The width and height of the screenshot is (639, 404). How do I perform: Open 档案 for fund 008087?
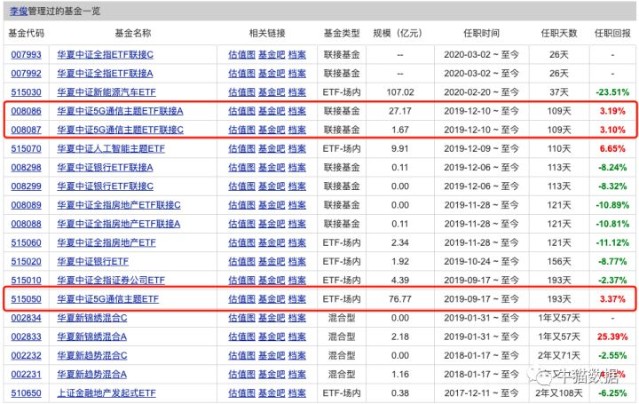click(x=297, y=130)
